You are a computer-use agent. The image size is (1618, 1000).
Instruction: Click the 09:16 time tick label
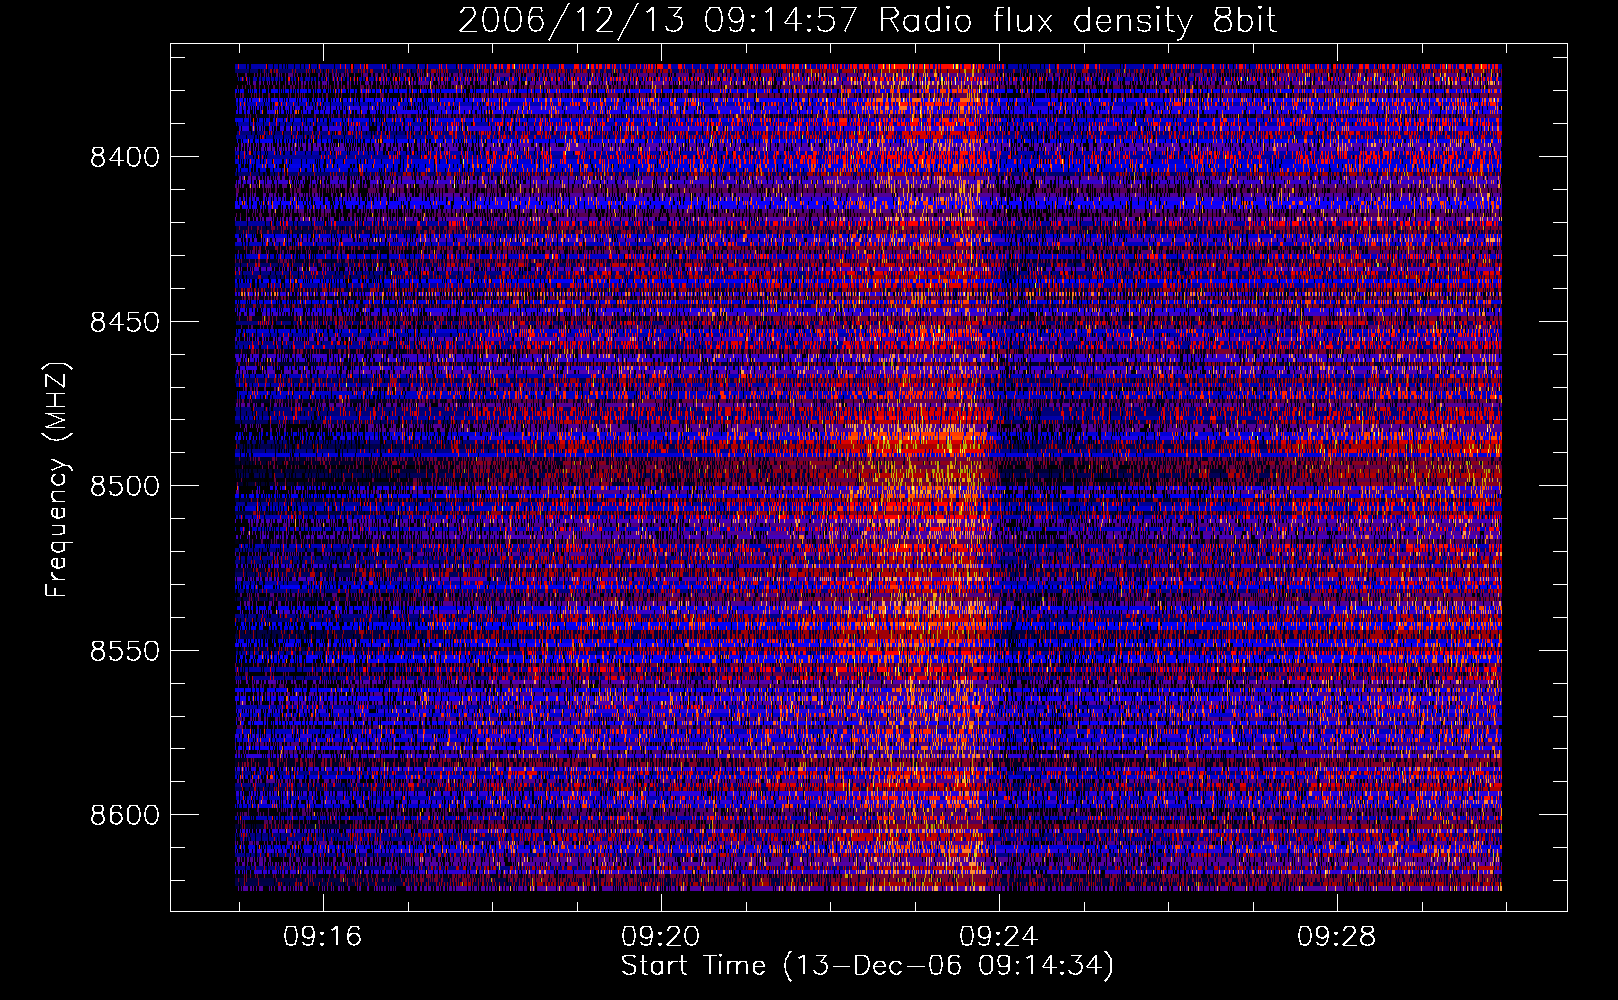click(x=323, y=937)
